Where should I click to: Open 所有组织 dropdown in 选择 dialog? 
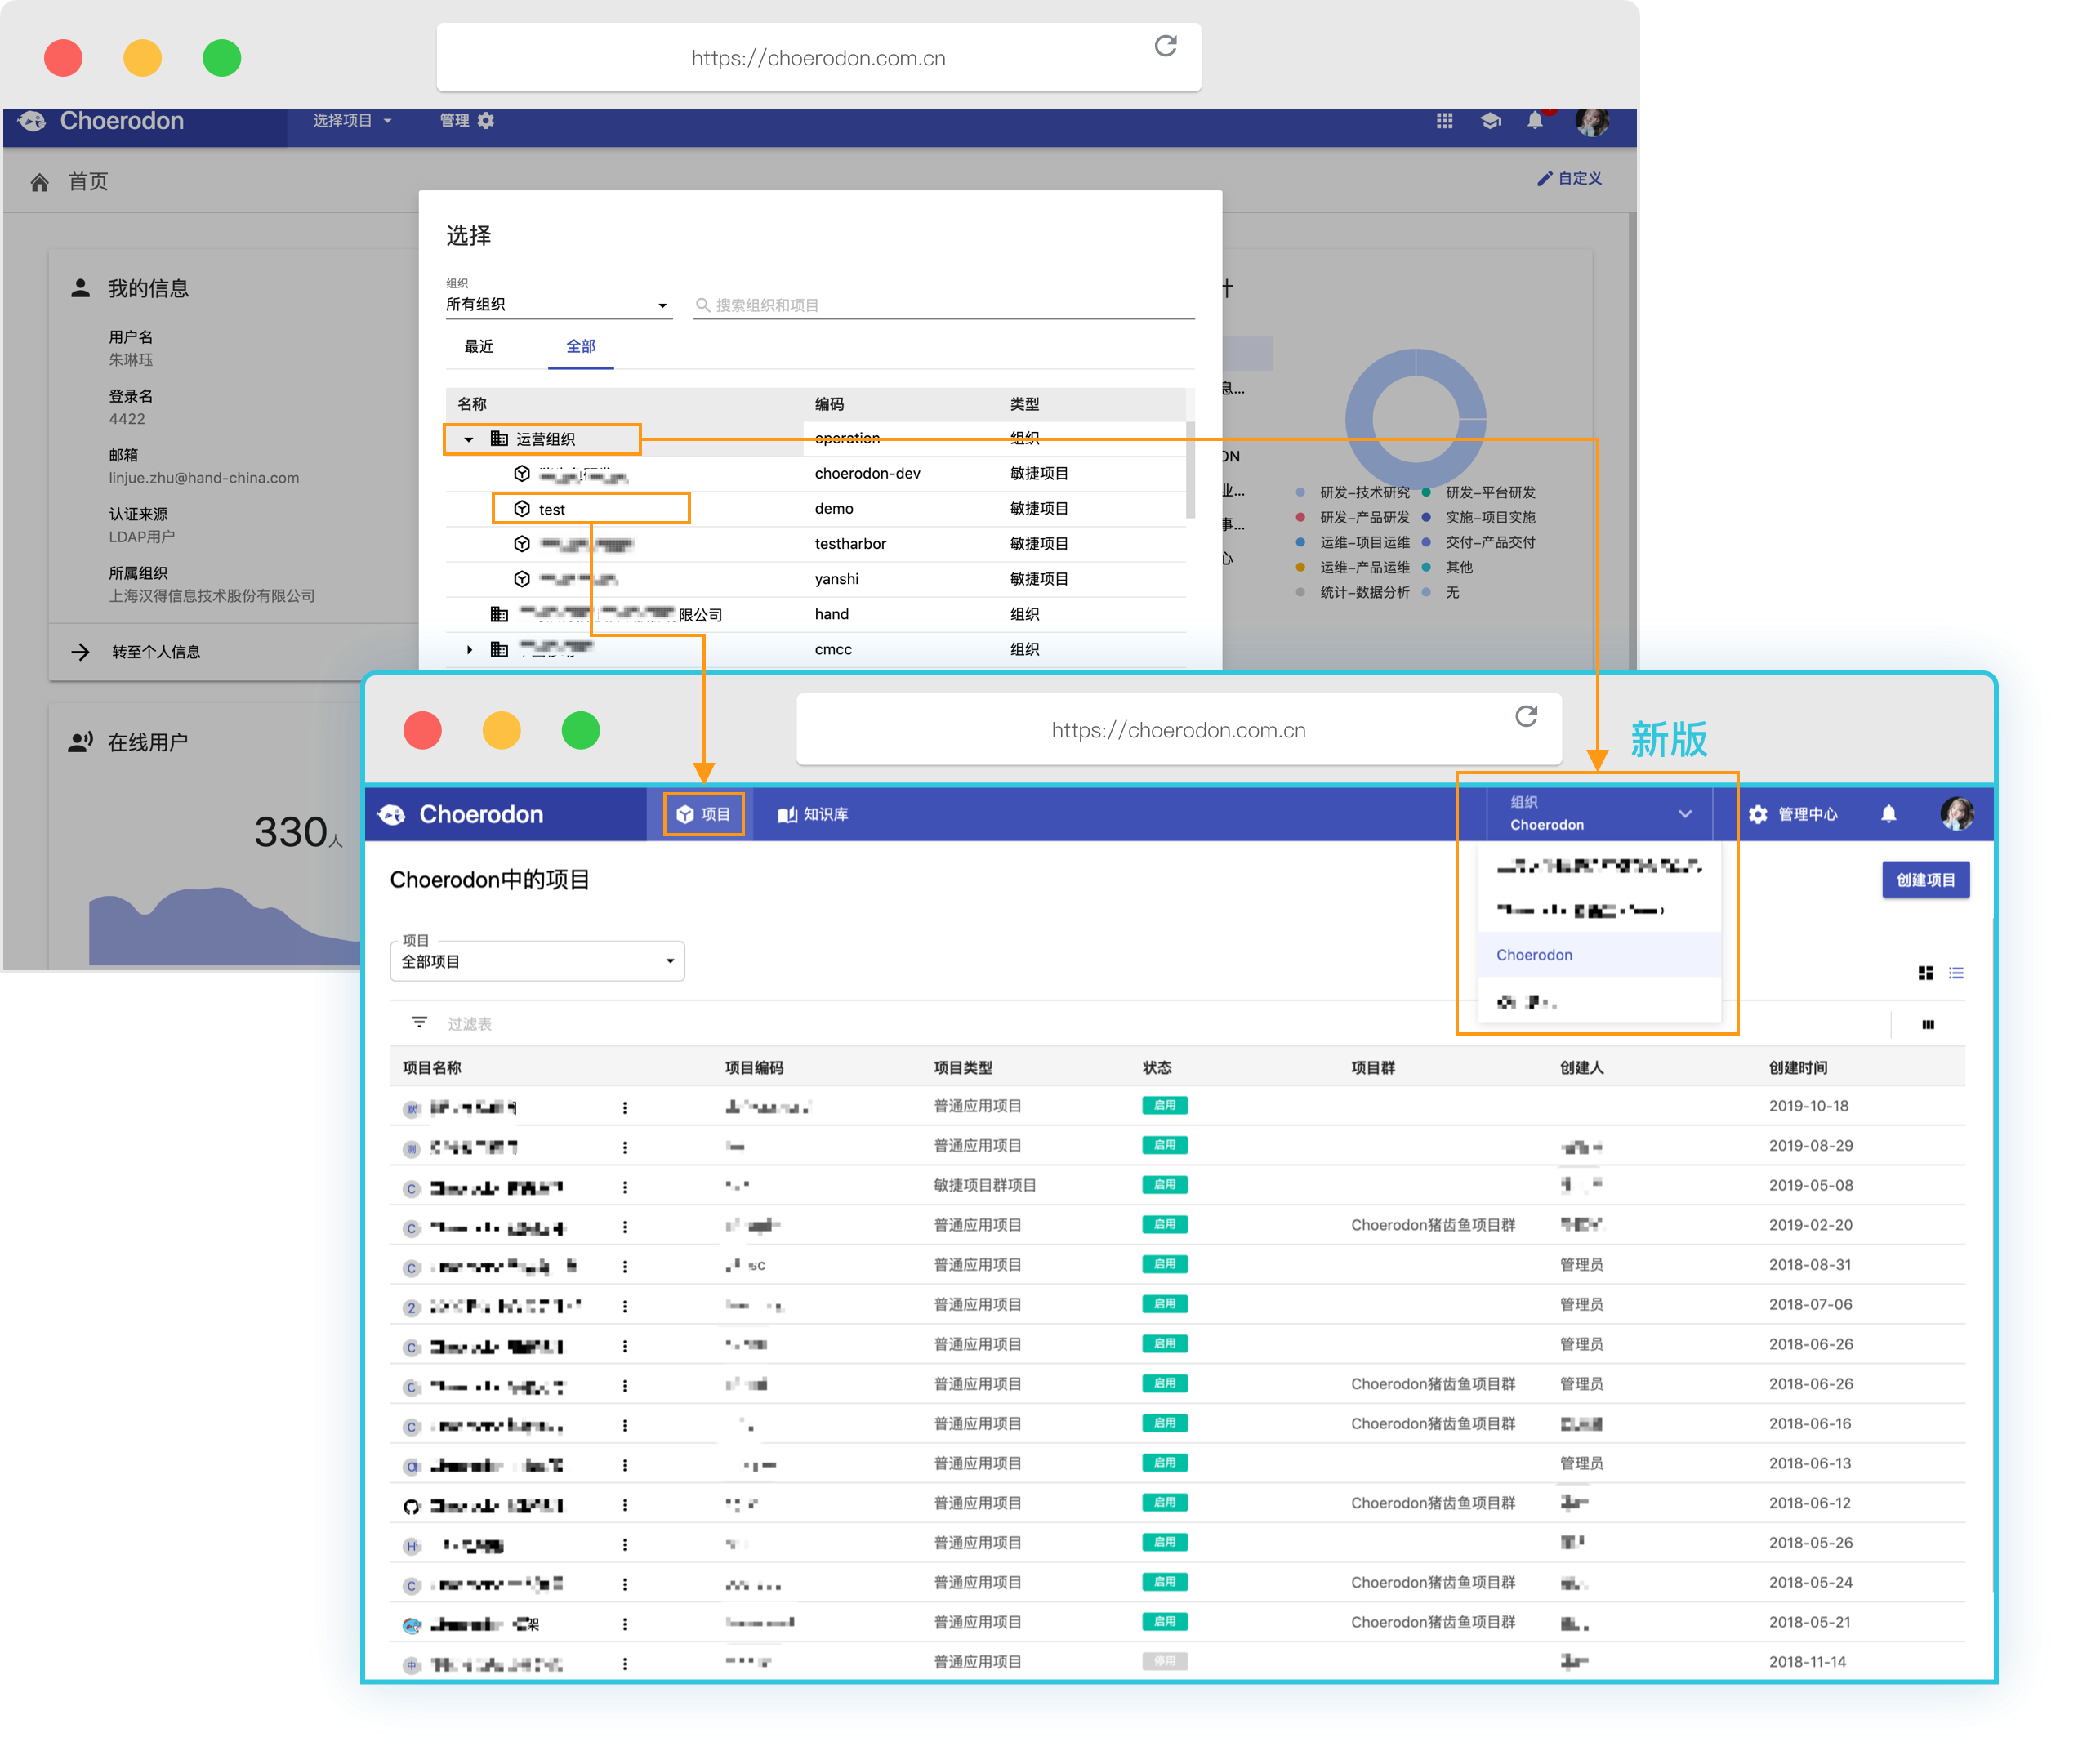(x=557, y=304)
